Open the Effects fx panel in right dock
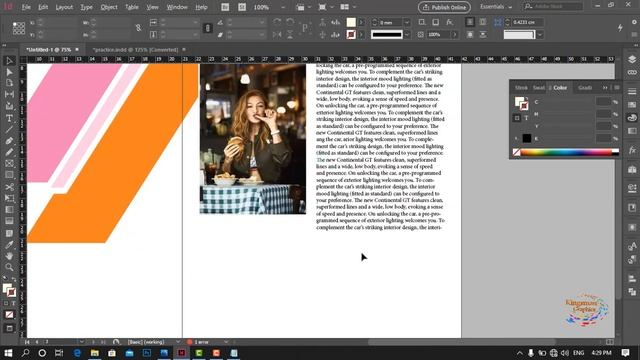Viewport: 640px width, 360px height. click(632, 150)
